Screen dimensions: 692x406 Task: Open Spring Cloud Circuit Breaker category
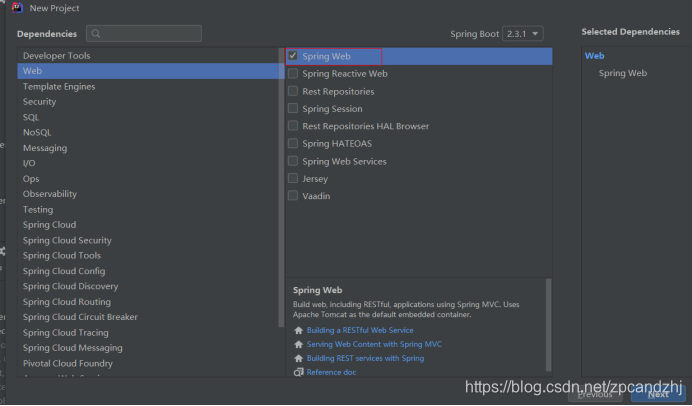click(x=148, y=317)
